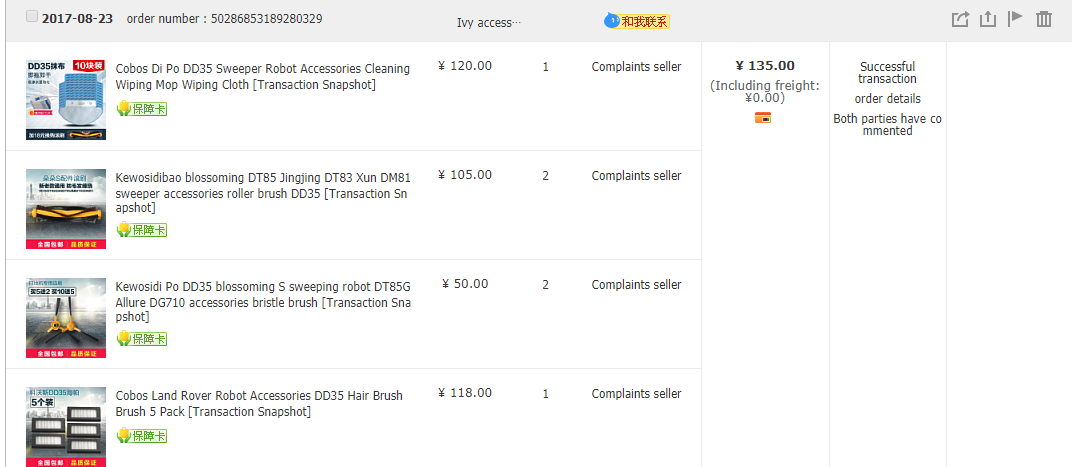This screenshot has height=467, width=1072.
Task: Click the yellow roller brush product thumbnail
Action: click(x=66, y=208)
